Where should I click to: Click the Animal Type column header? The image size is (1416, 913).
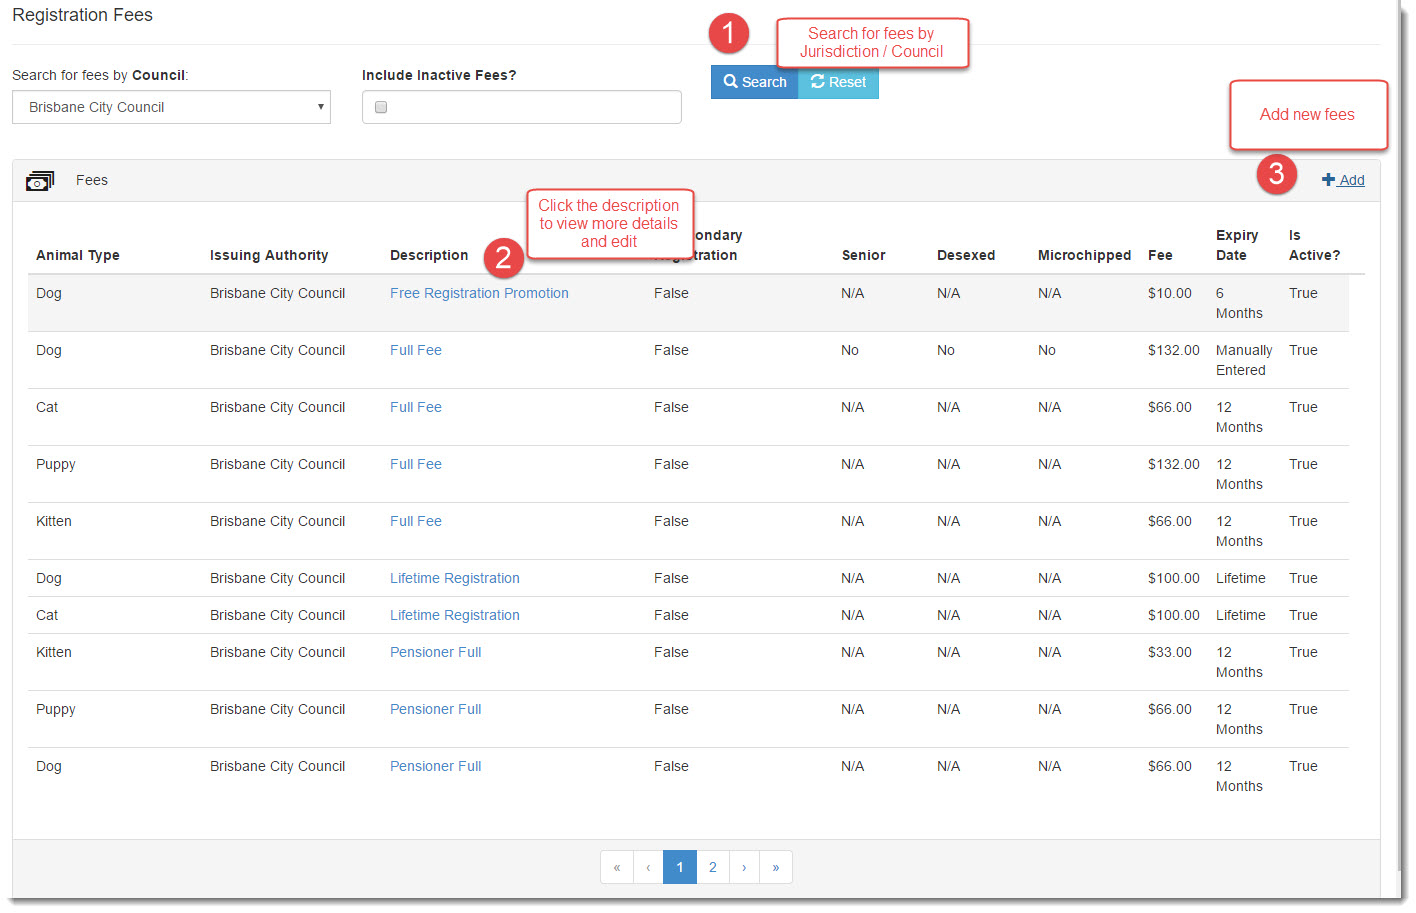[78, 255]
